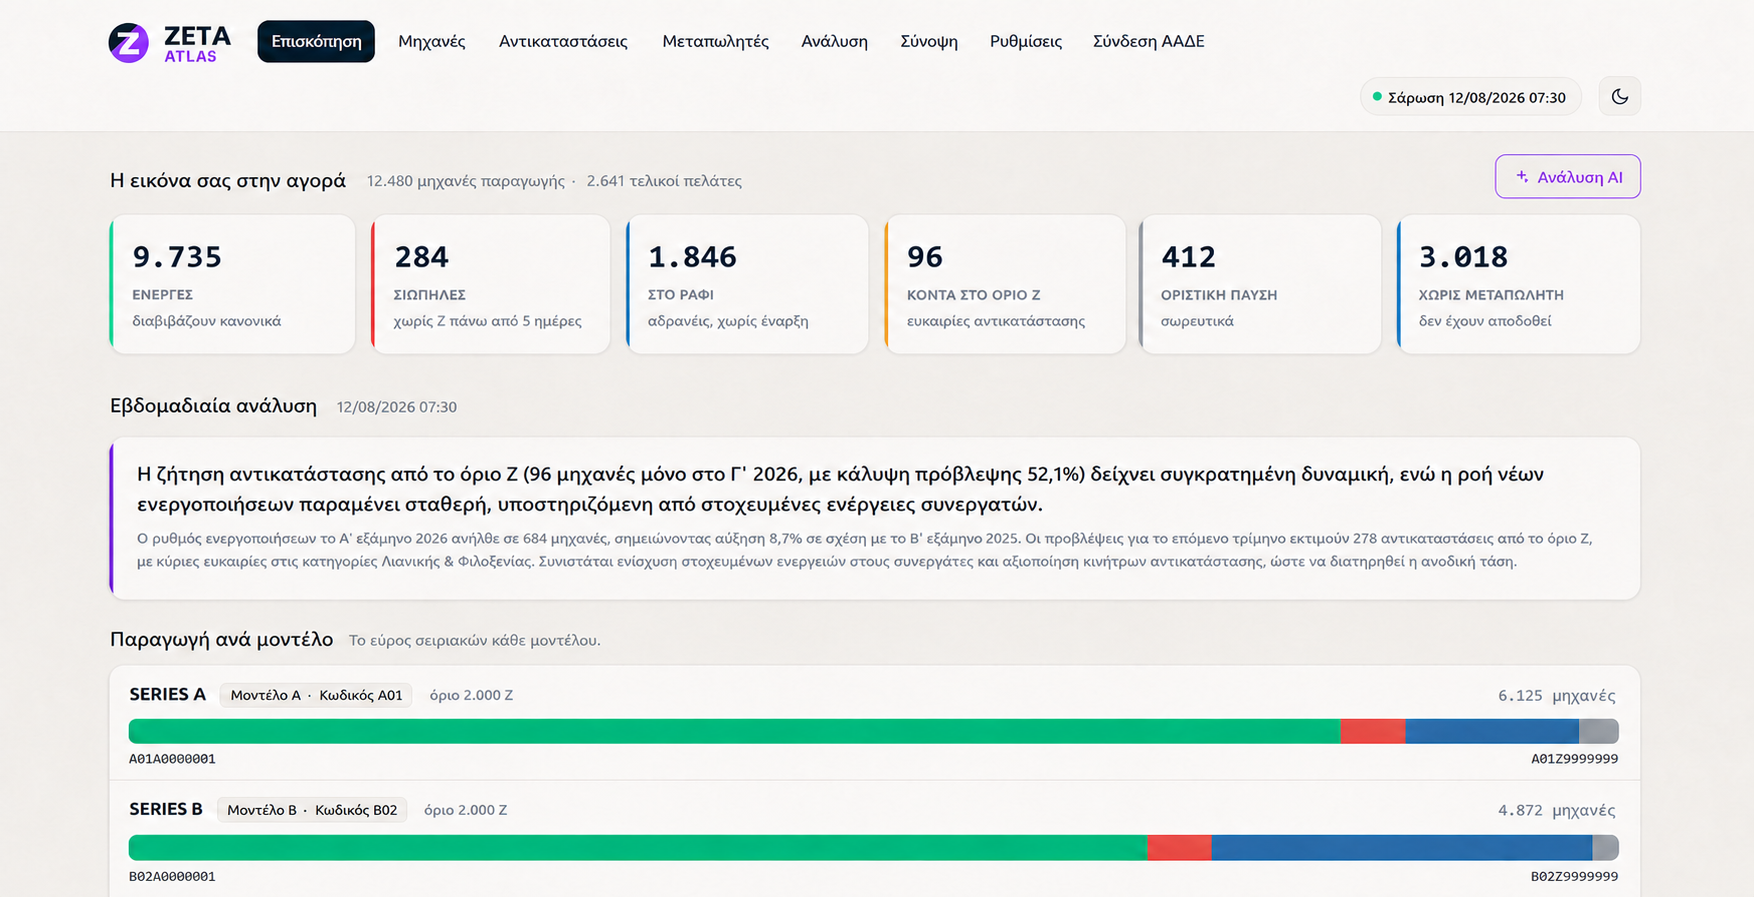Toggle dark mode with moon icon
The width and height of the screenshot is (1754, 897).
(1620, 97)
